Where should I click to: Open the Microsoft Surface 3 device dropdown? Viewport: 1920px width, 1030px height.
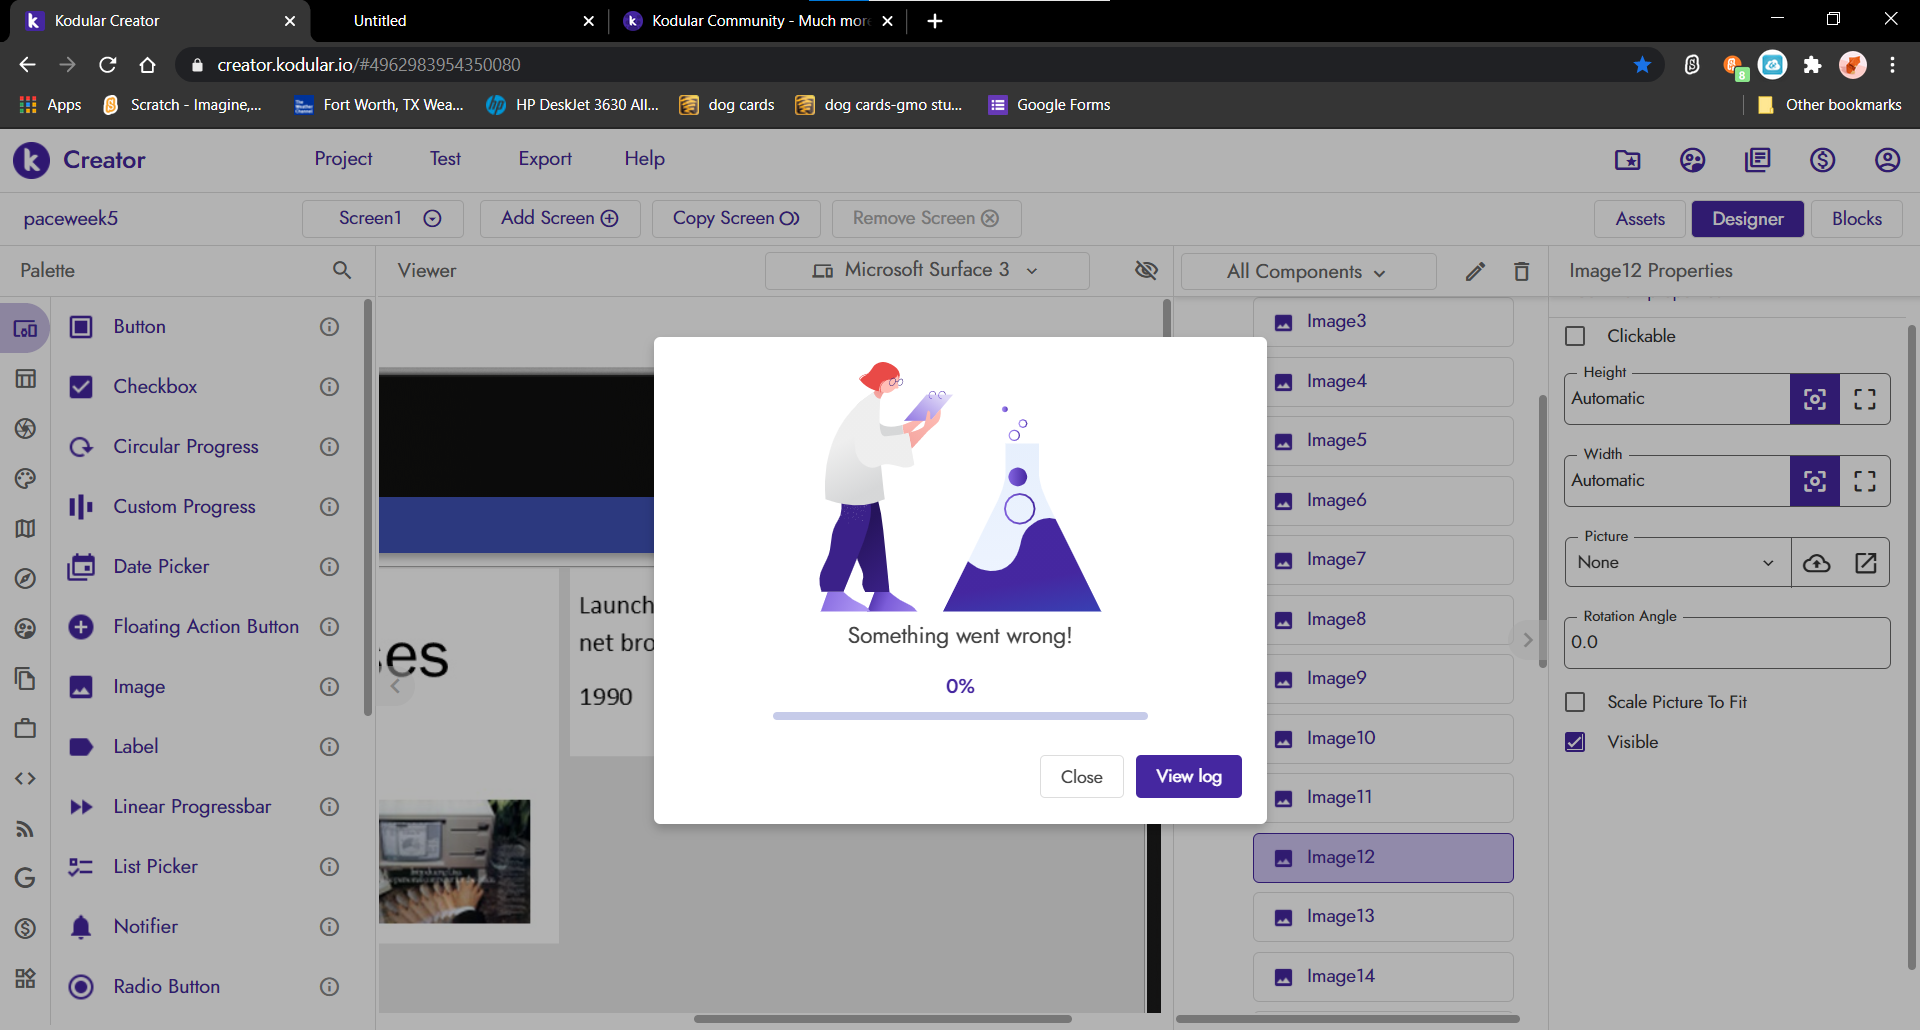[x=926, y=270]
